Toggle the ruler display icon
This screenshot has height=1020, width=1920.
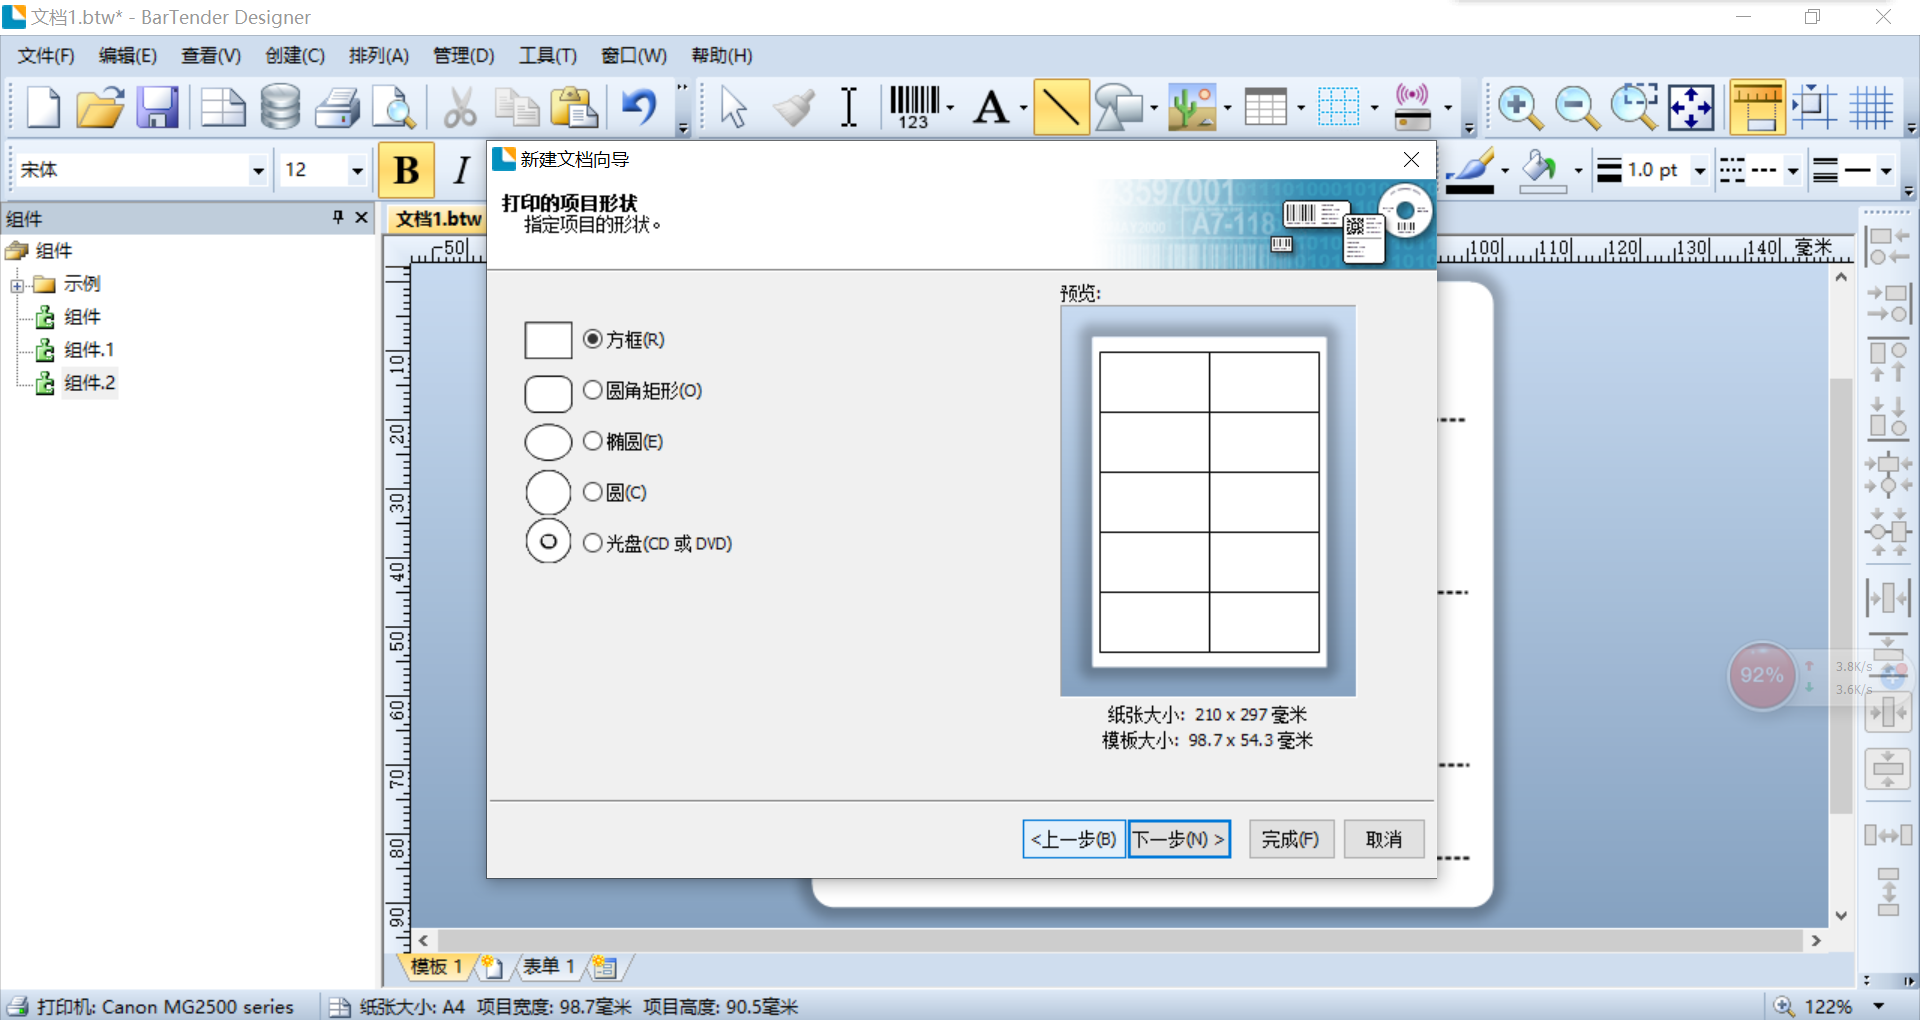click(1757, 107)
